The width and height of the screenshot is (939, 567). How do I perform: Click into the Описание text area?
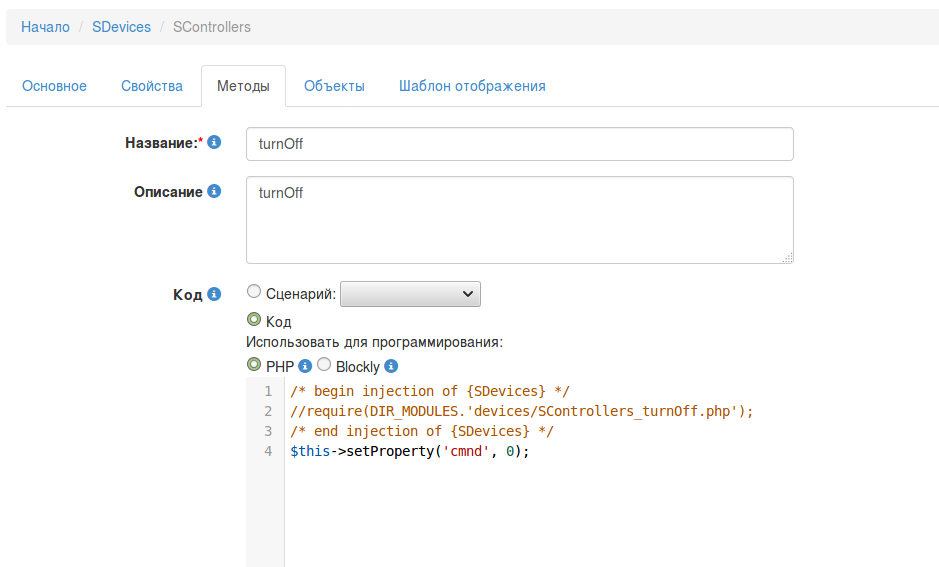pos(519,220)
